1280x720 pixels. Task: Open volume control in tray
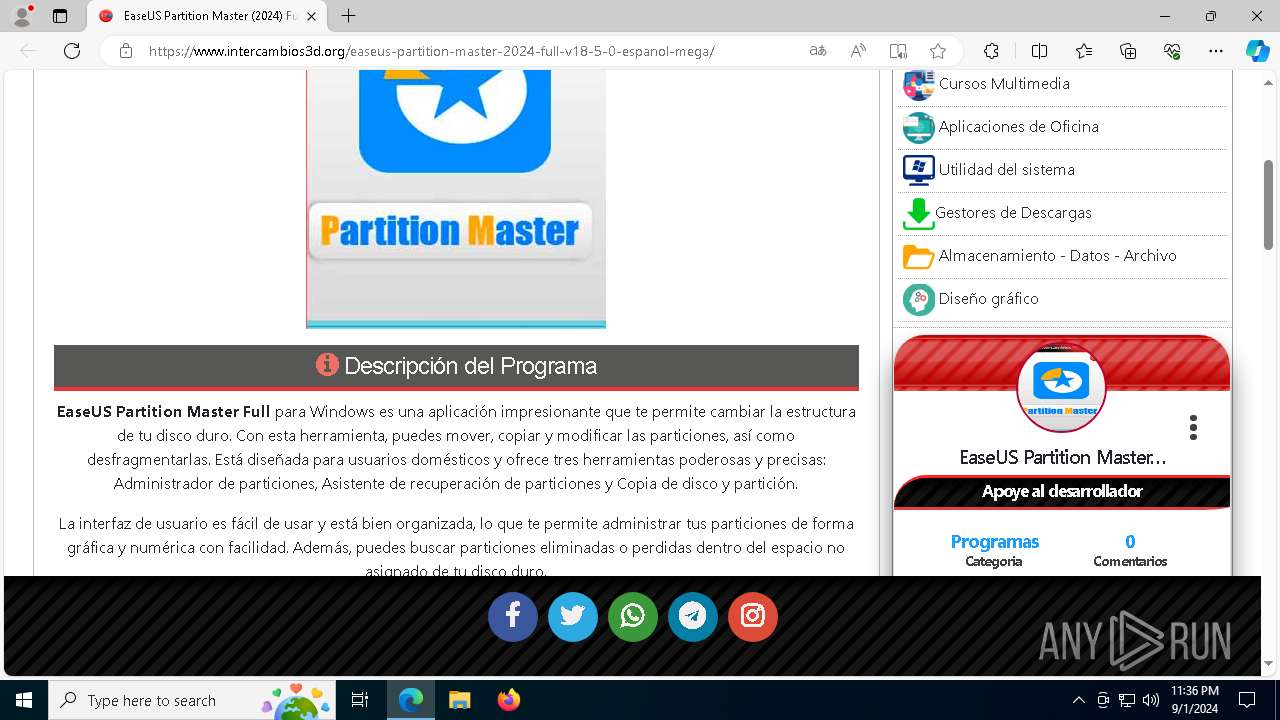click(x=1151, y=700)
